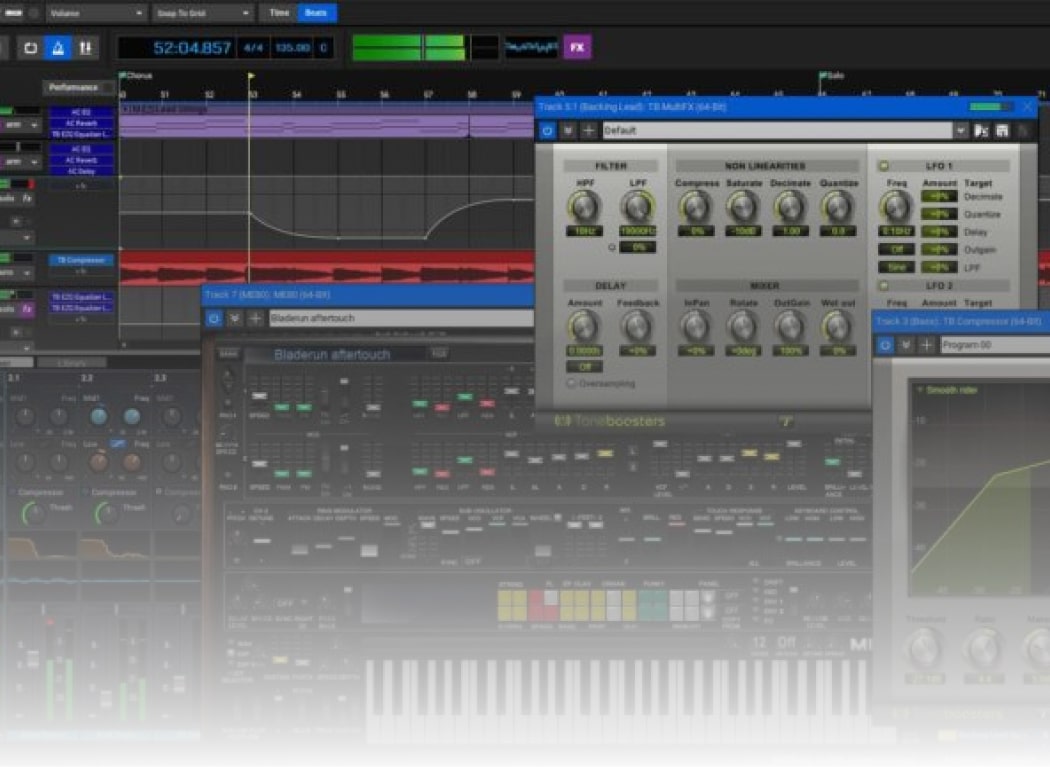Click the plus icon in the ME80 window
The height and width of the screenshot is (767, 1050).
pos(255,318)
